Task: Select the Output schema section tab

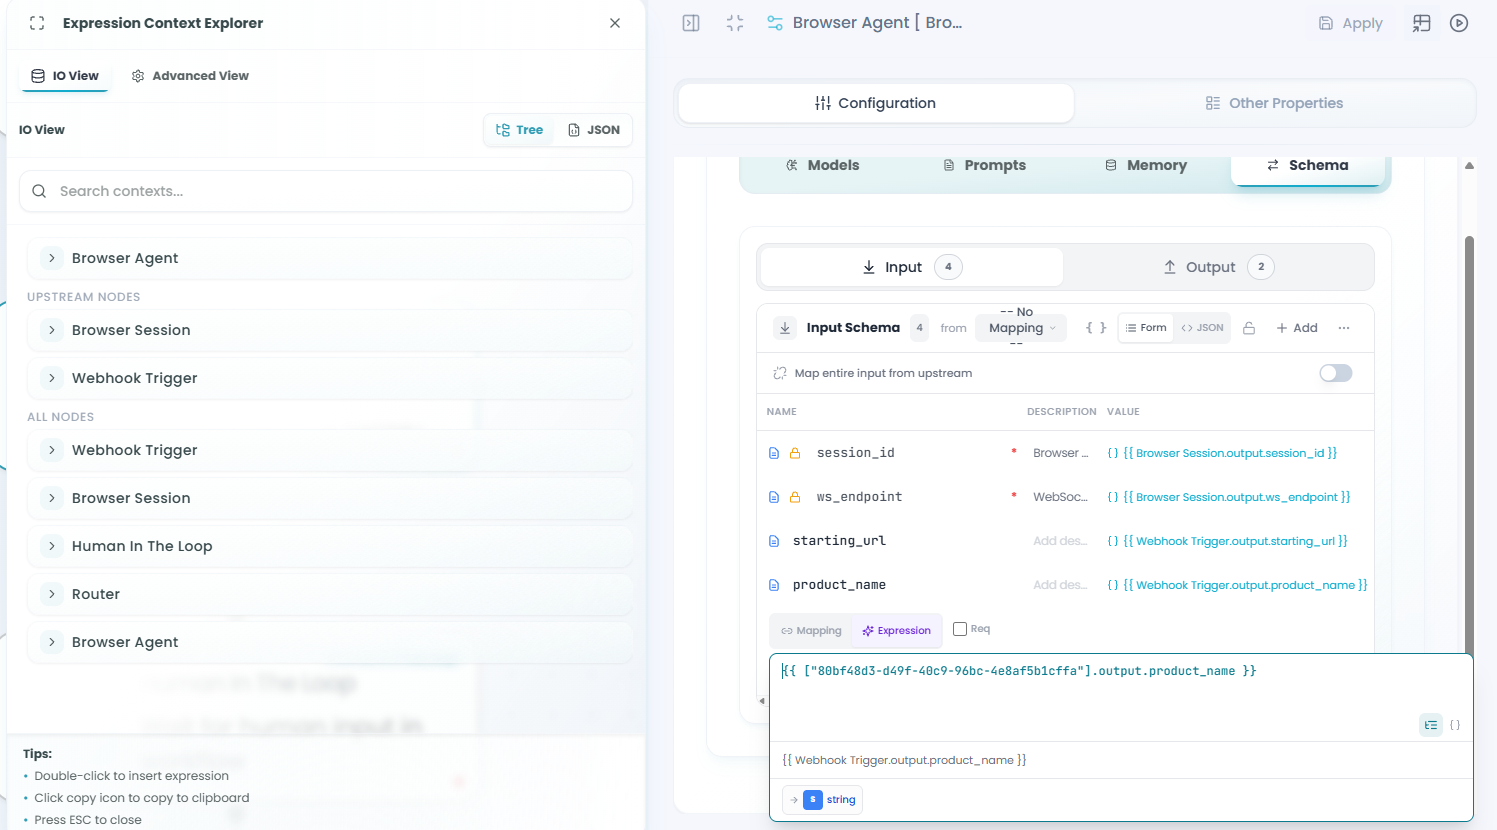Action: [1218, 267]
